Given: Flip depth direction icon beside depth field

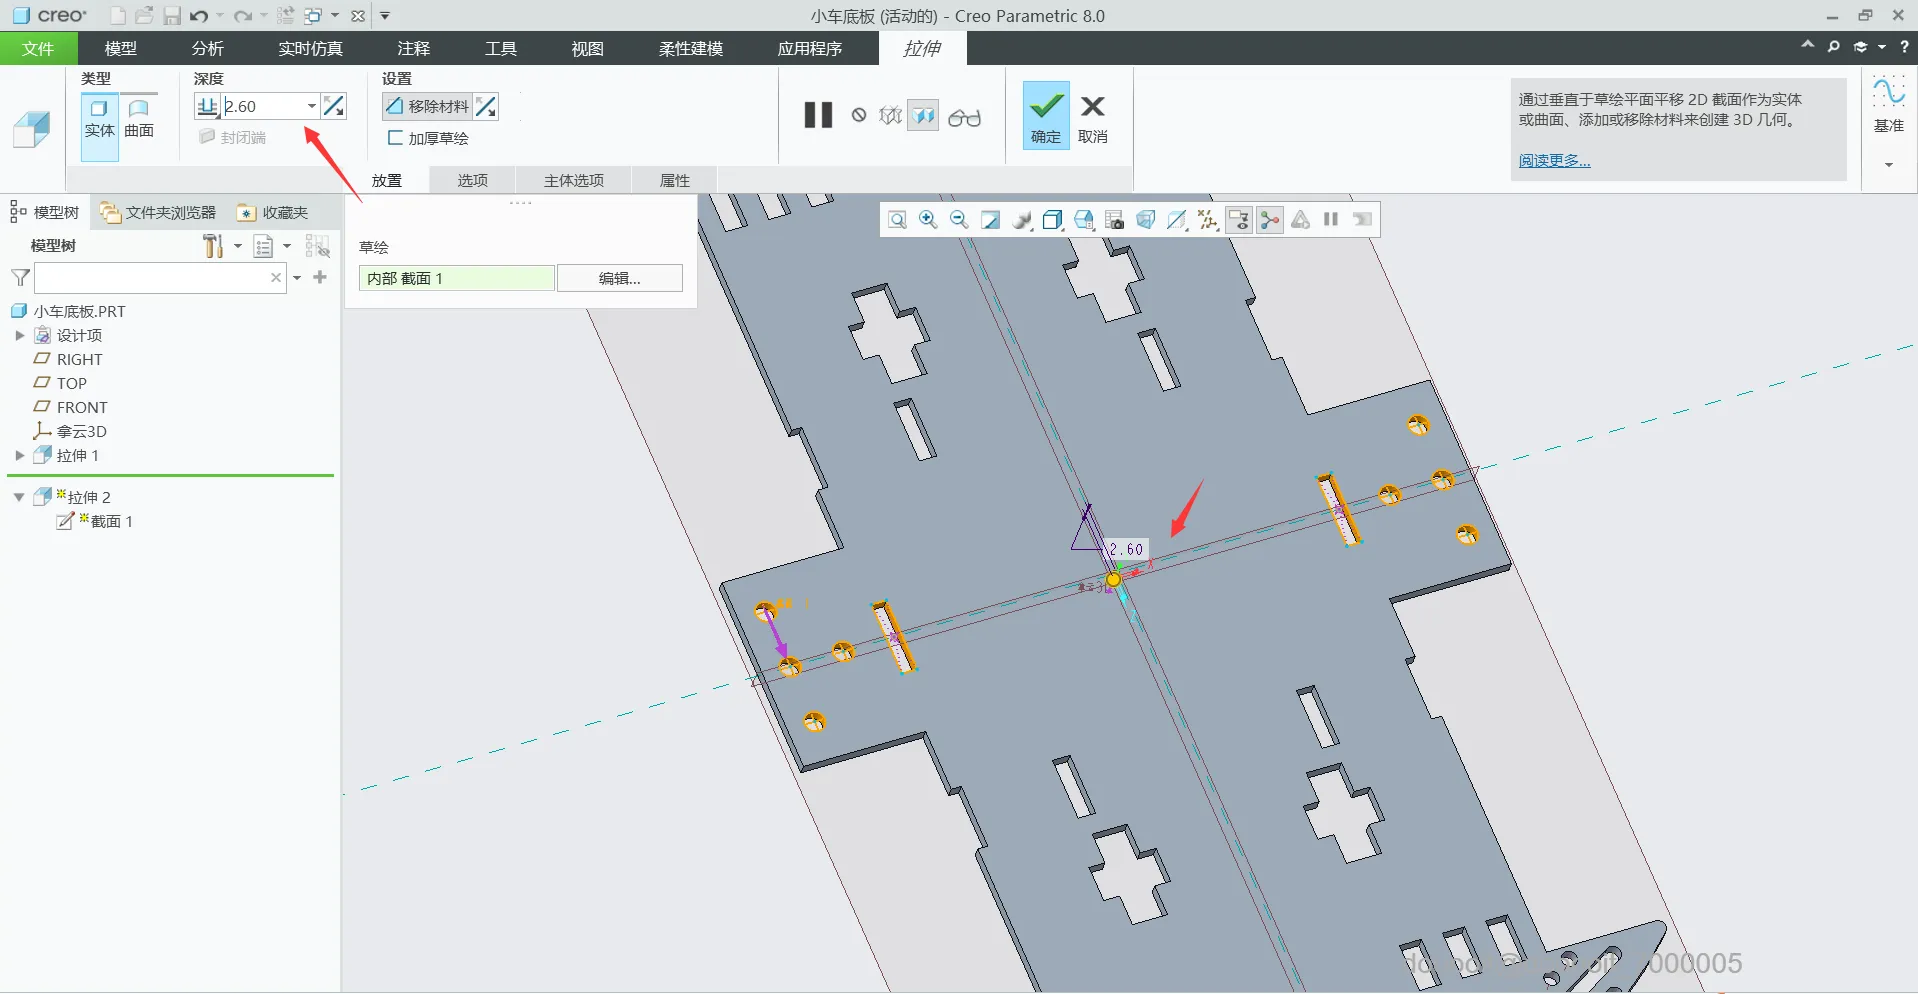Looking at the screenshot, I should point(334,106).
